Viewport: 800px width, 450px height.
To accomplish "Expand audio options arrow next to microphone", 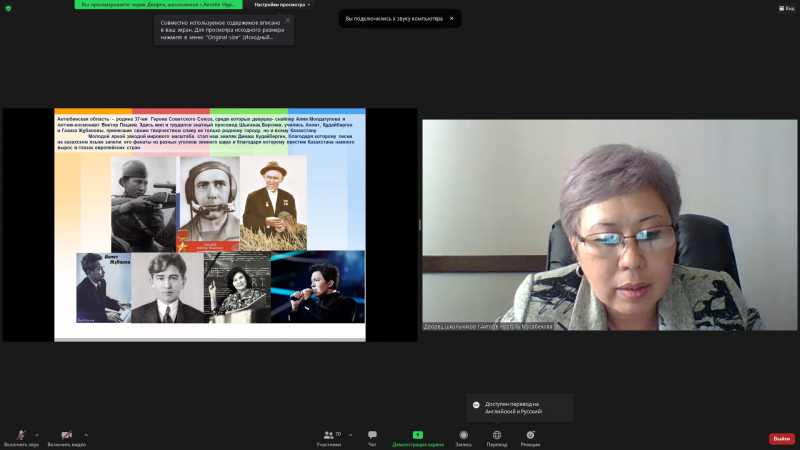I will pyautogui.click(x=39, y=435).
